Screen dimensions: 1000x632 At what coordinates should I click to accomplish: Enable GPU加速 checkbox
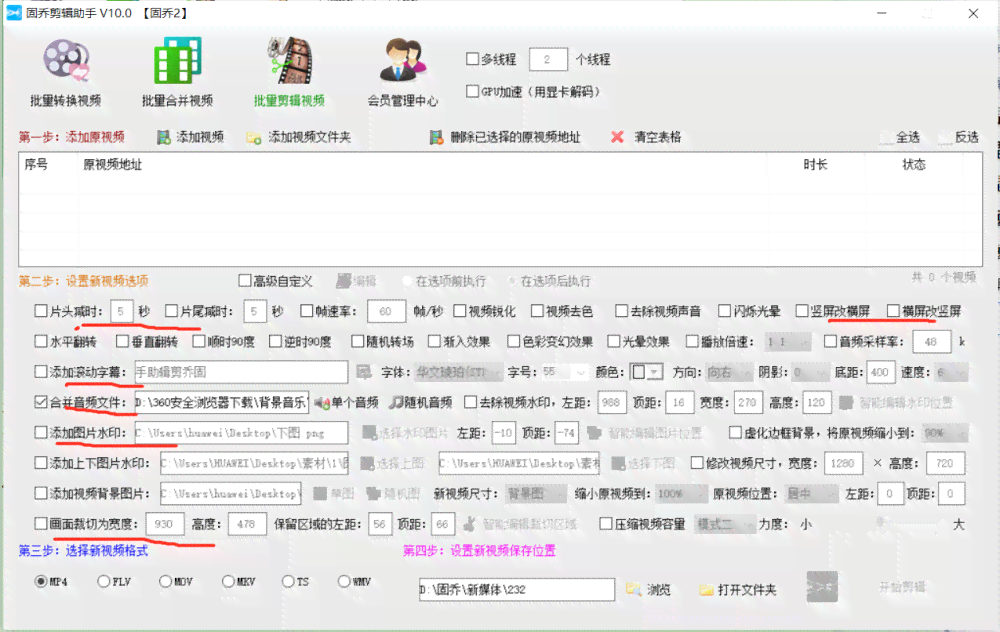pyautogui.click(x=472, y=91)
